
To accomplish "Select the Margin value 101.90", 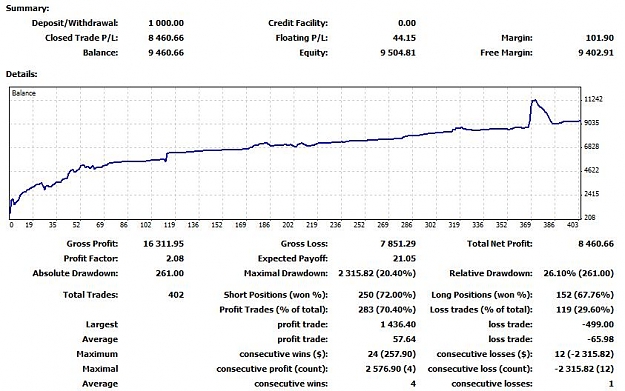I will coord(600,38).
